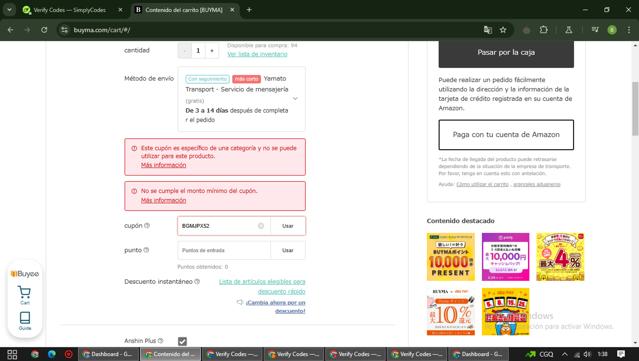639x361 pixels.
Task: Click the page vertical scrollbar thumb
Action: 635,108
